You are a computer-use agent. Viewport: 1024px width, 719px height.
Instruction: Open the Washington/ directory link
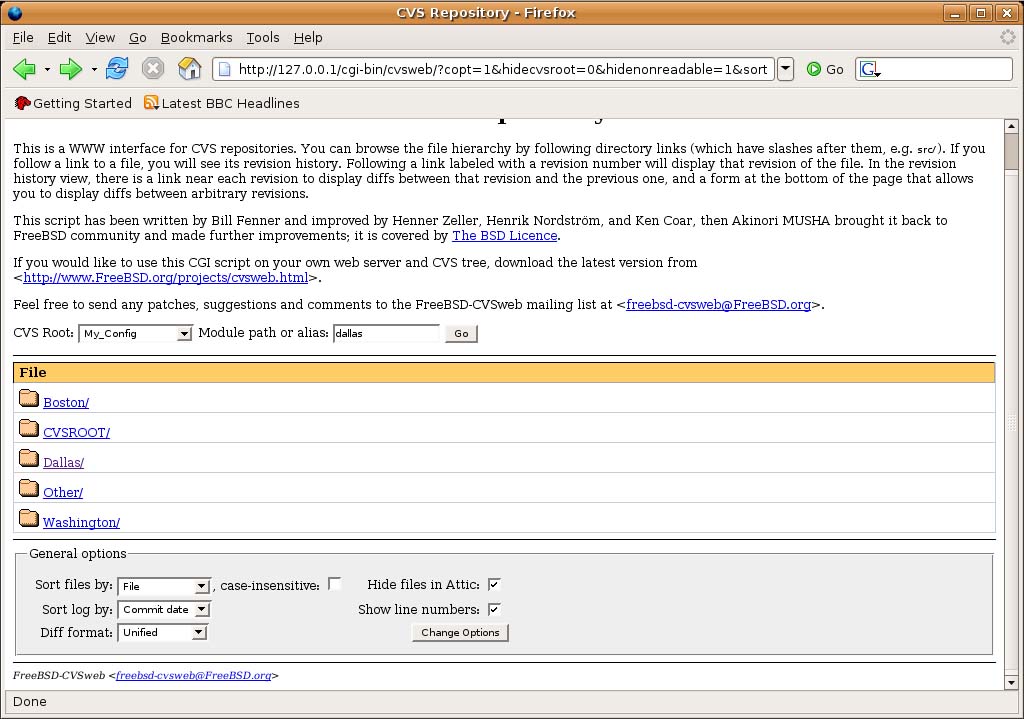(82, 522)
